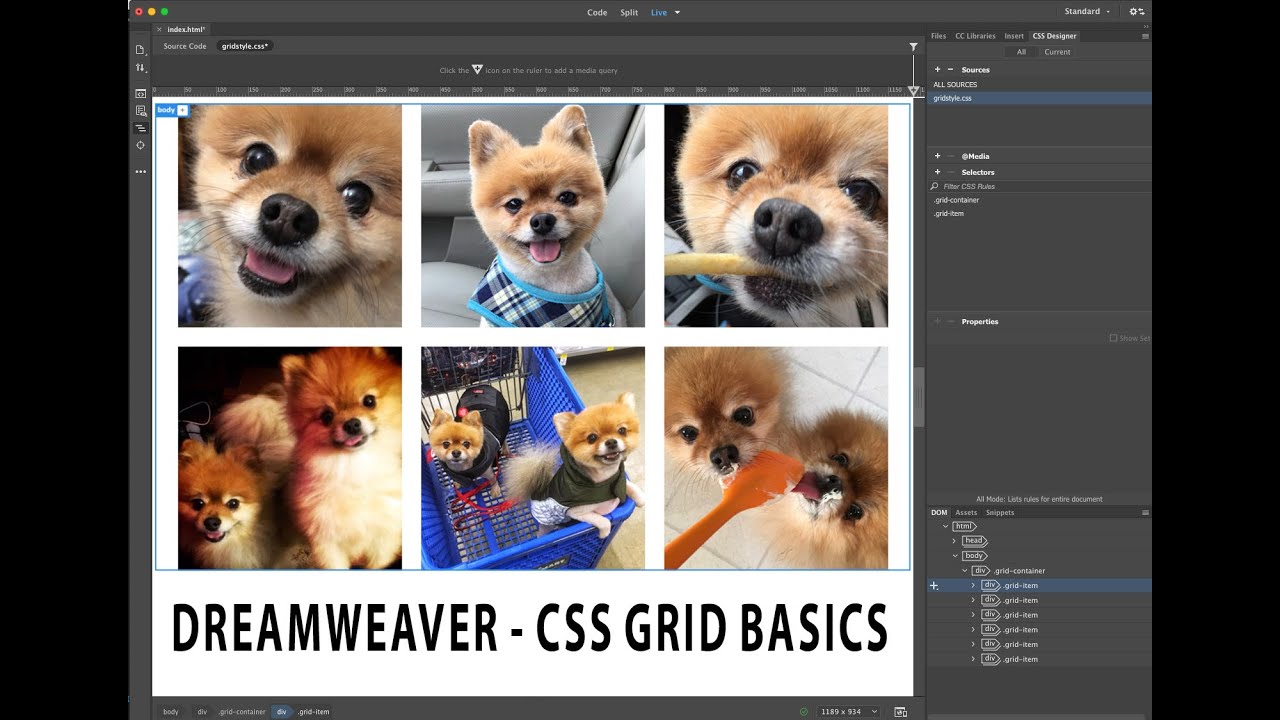Open the Live view dropdown arrow

[x=677, y=12]
